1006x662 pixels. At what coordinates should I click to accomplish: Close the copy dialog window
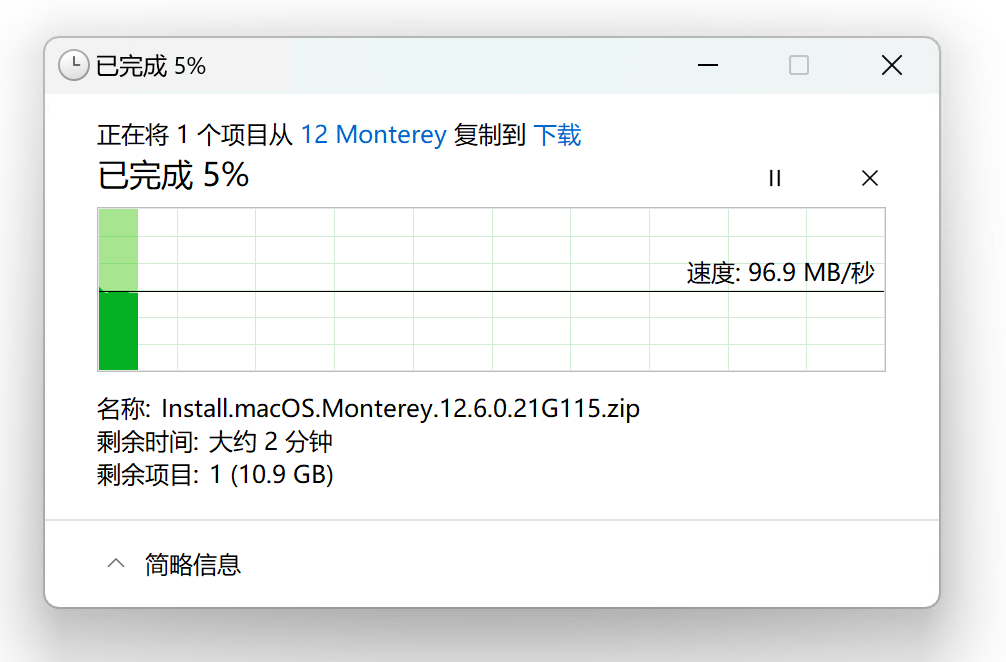pos(891,66)
